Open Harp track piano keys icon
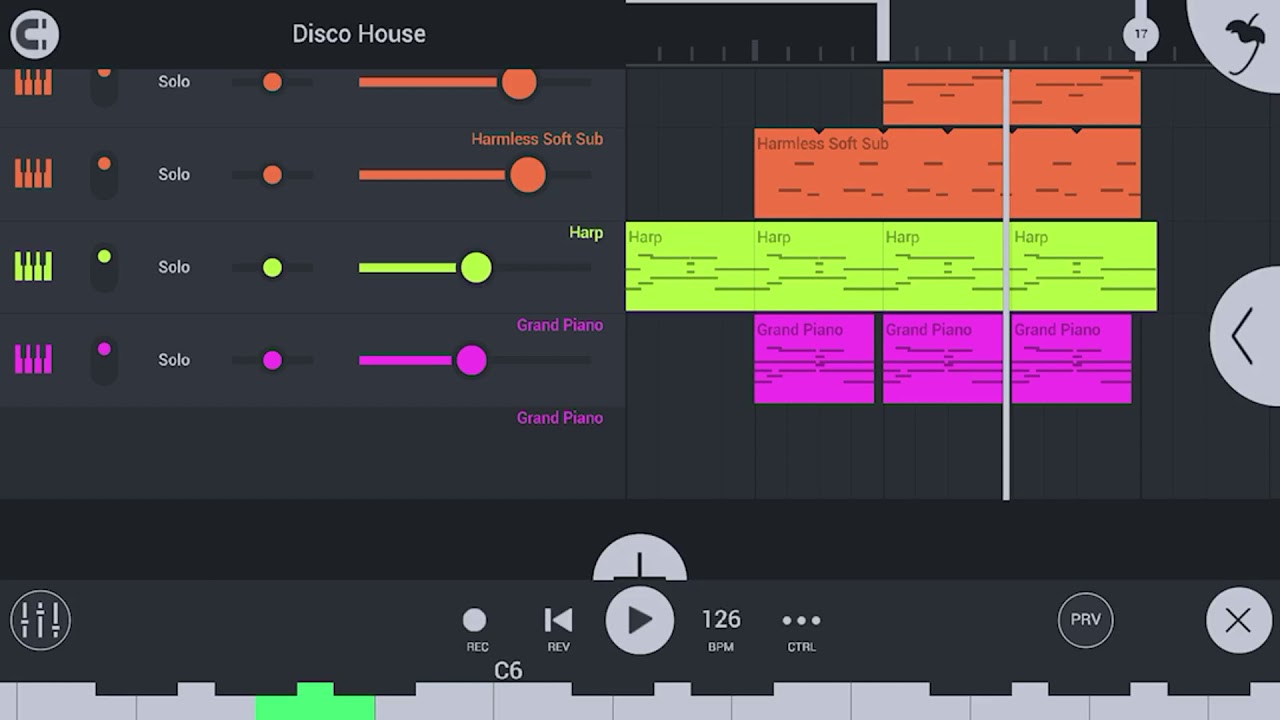Image resolution: width=1280 pixels, height=720 pixels. (x=33, y=267)
